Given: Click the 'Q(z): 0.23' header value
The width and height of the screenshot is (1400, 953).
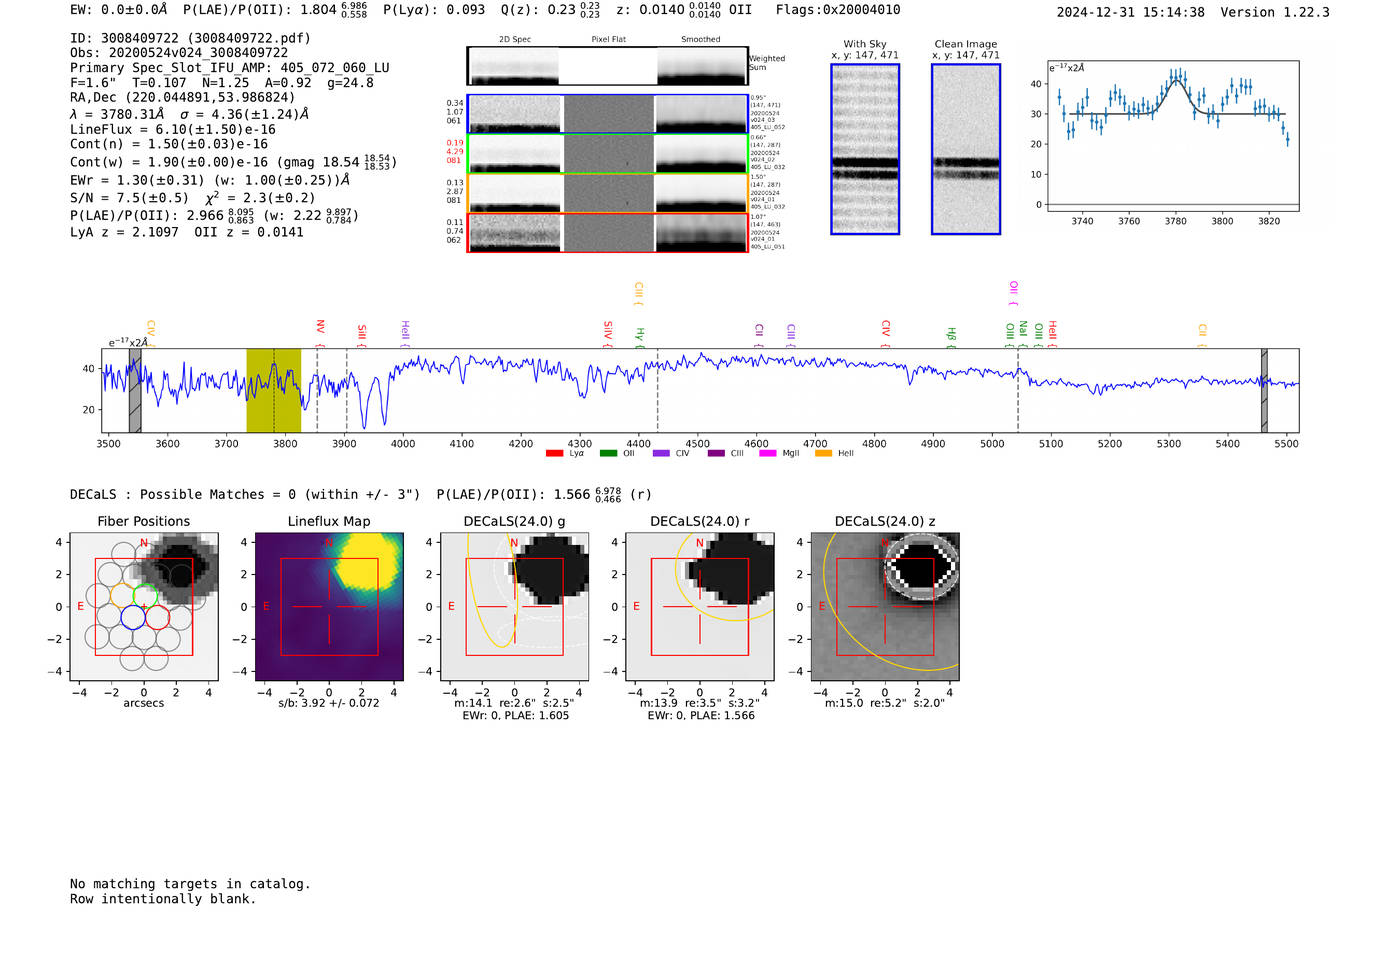Looking at the screenshot, I should pyautogui.click(x=538, y=10).
